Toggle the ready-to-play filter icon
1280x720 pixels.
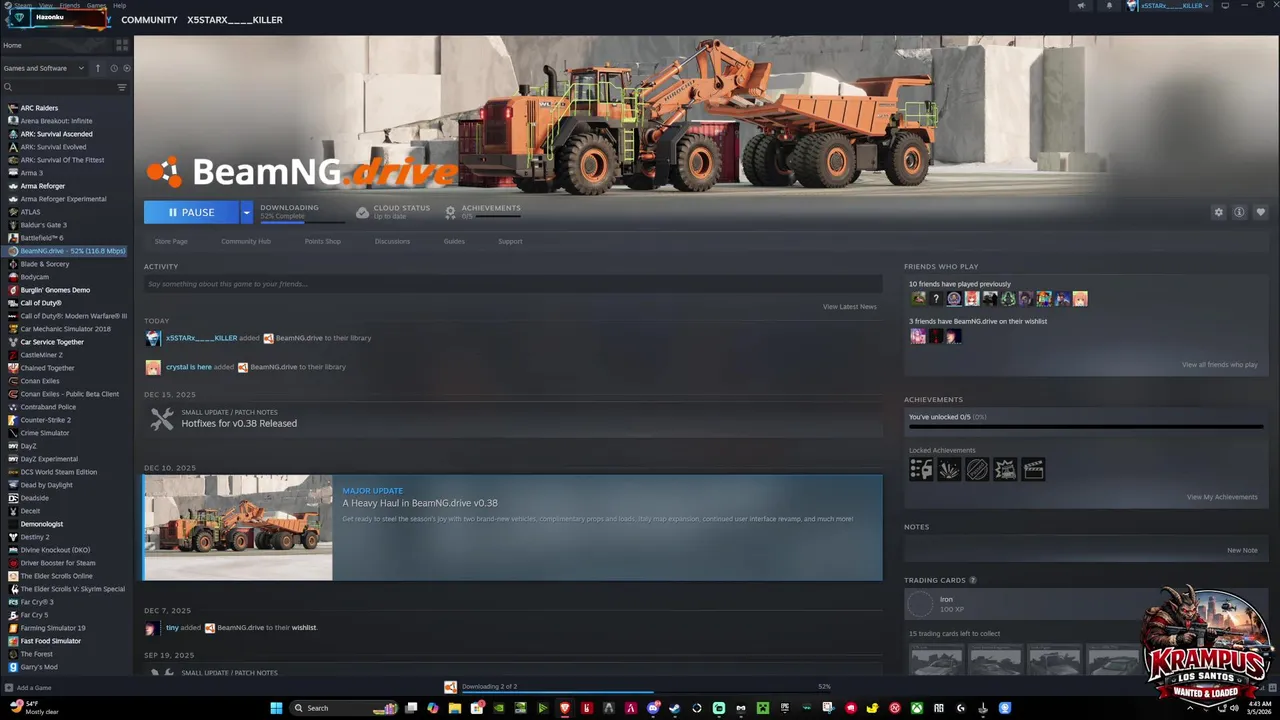click(126, 68)
